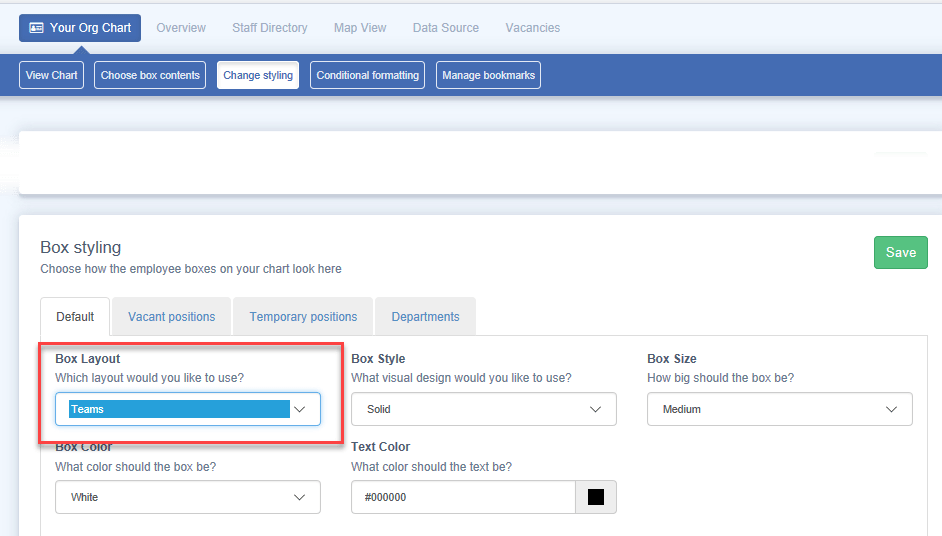Go to Staff Directory
Viewport: 942px width, 536px height.
[269, 28]
